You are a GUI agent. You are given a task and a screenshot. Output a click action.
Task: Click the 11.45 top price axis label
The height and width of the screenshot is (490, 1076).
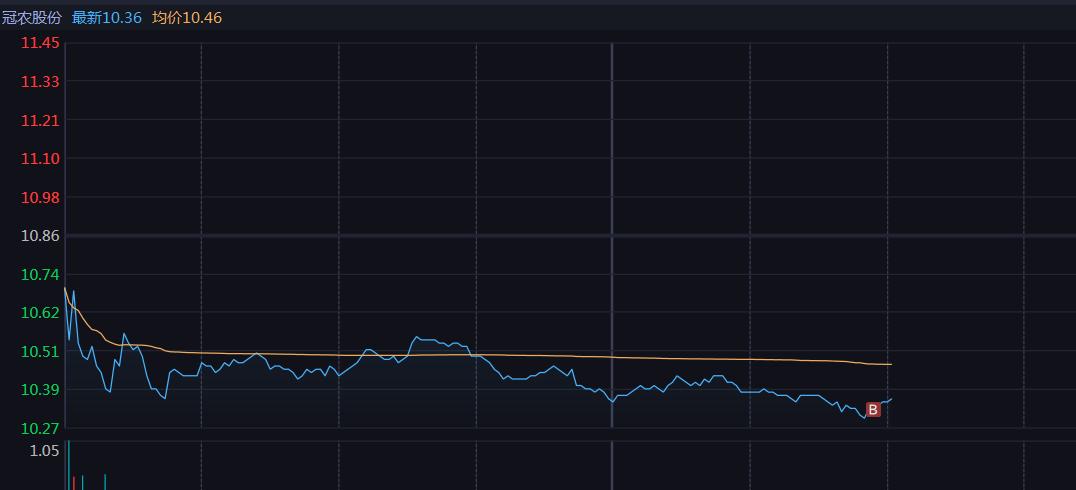pos(40,43)
